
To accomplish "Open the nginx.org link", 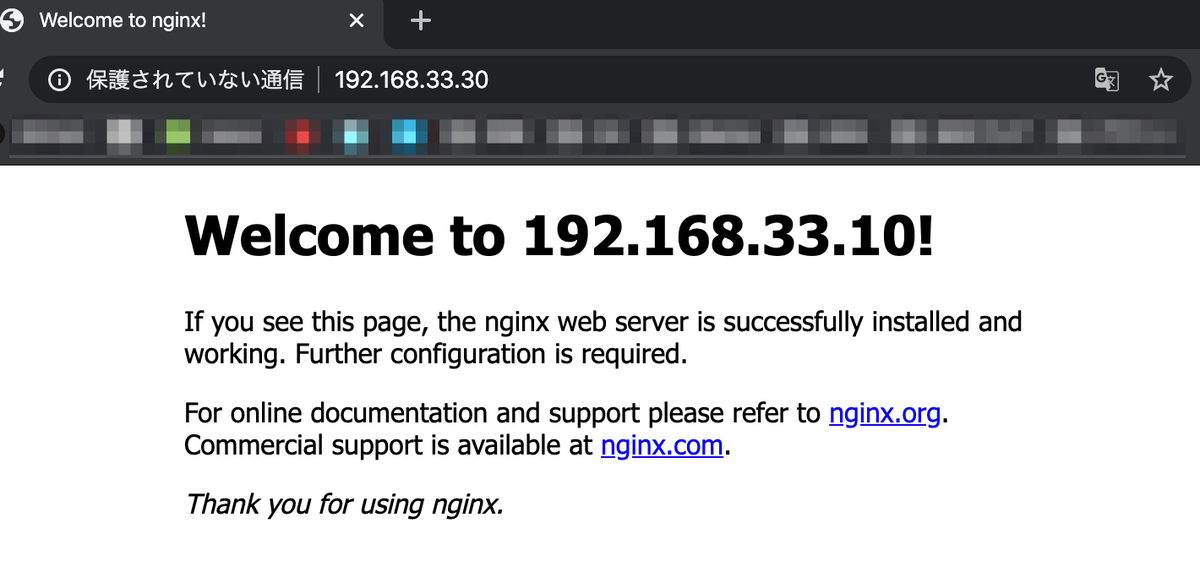I will tap(885, 413).
